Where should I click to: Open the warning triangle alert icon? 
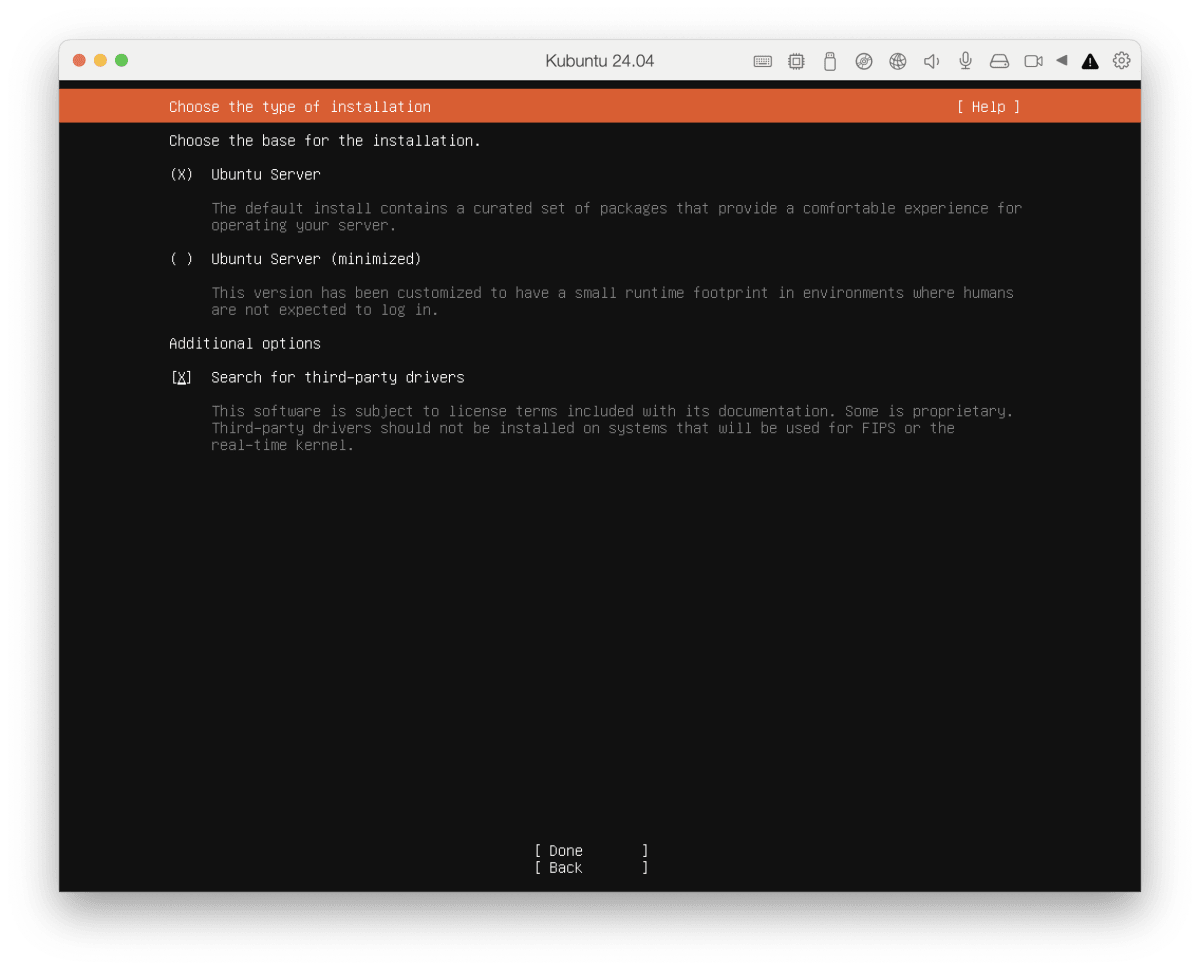pyautogui.click(x=1090, y=61)
